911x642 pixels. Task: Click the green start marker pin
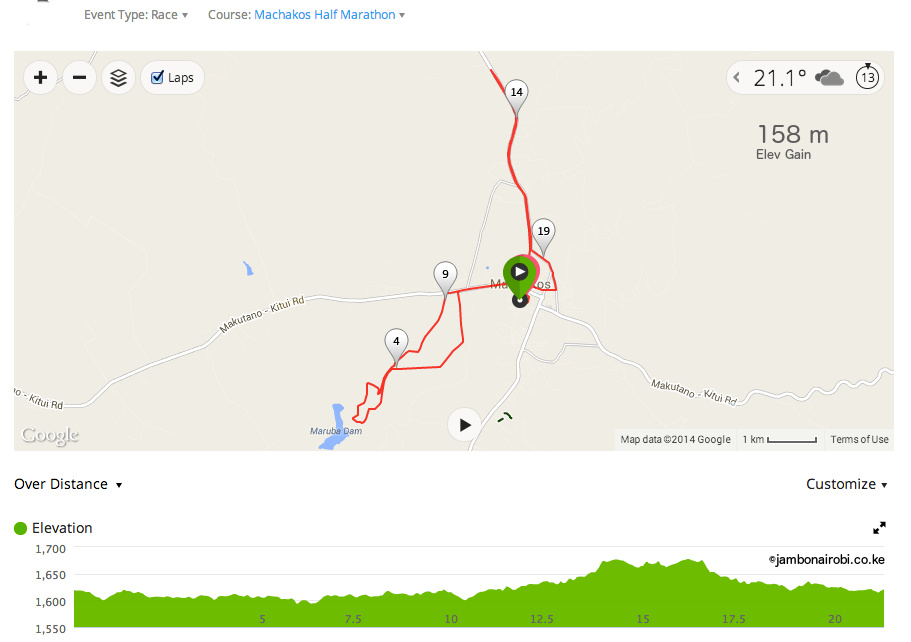pyautogui.click(x=519, y=275)
